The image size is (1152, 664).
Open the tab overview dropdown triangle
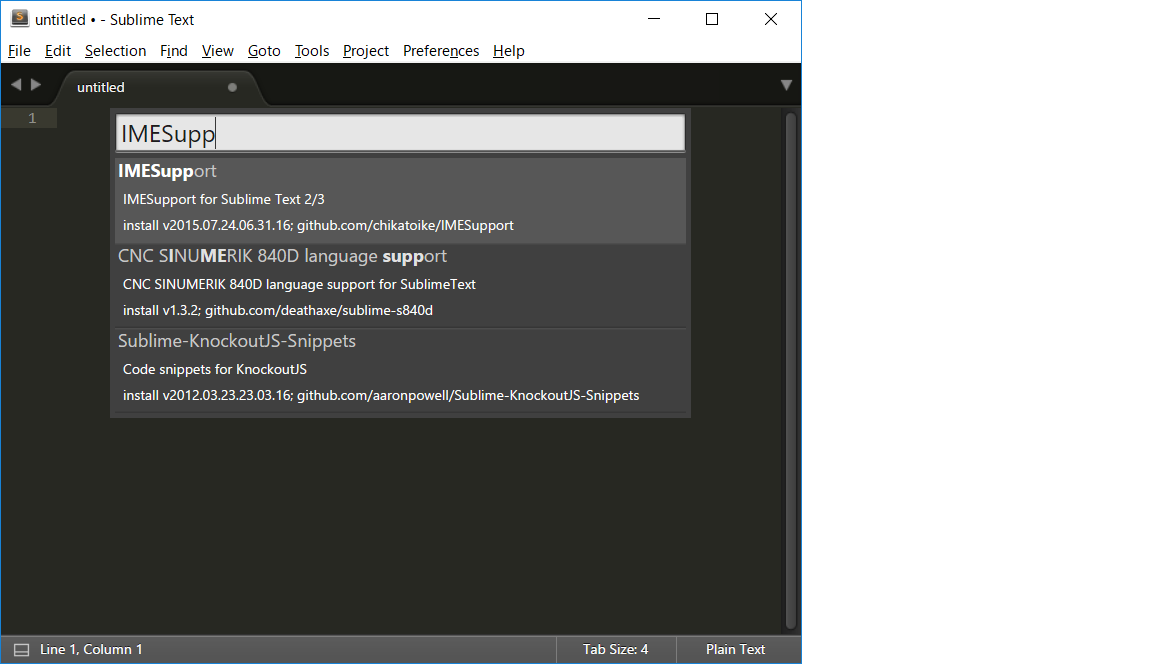[786, 85]
